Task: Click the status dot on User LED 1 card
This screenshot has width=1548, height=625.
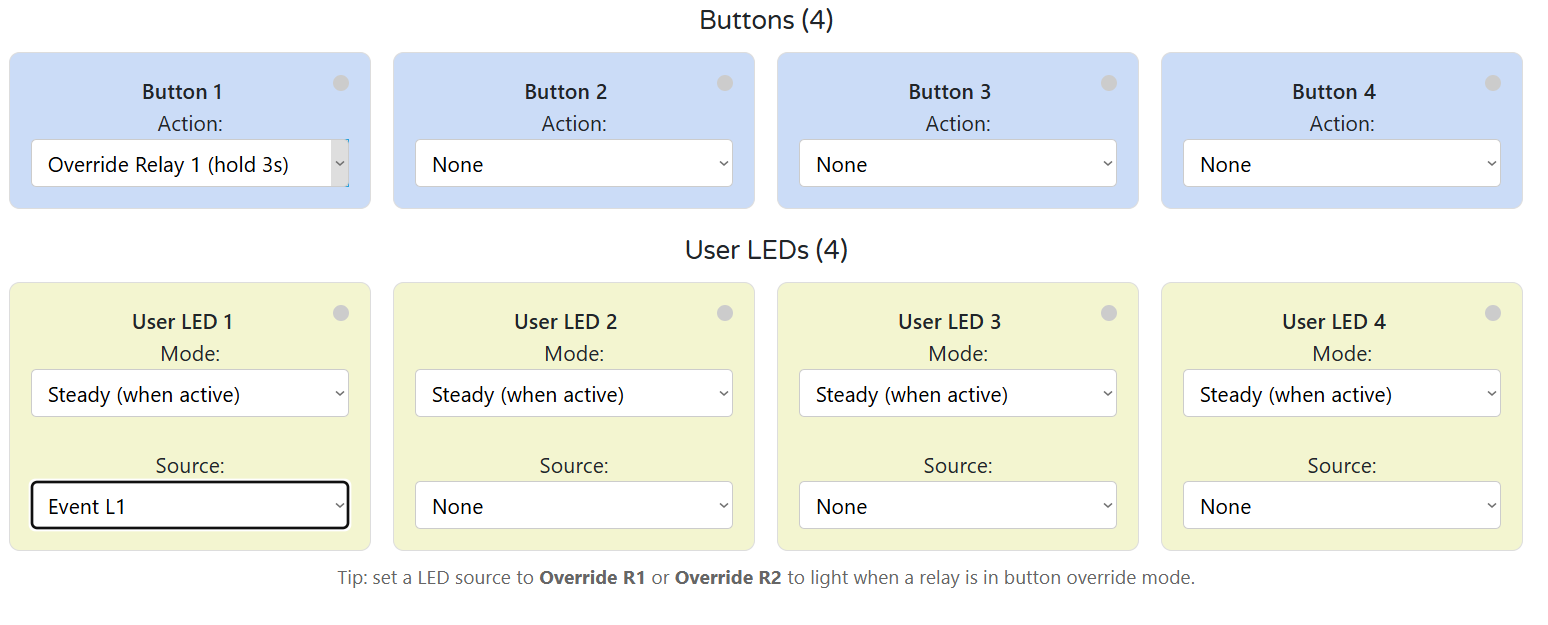Action: coord(341,313)
